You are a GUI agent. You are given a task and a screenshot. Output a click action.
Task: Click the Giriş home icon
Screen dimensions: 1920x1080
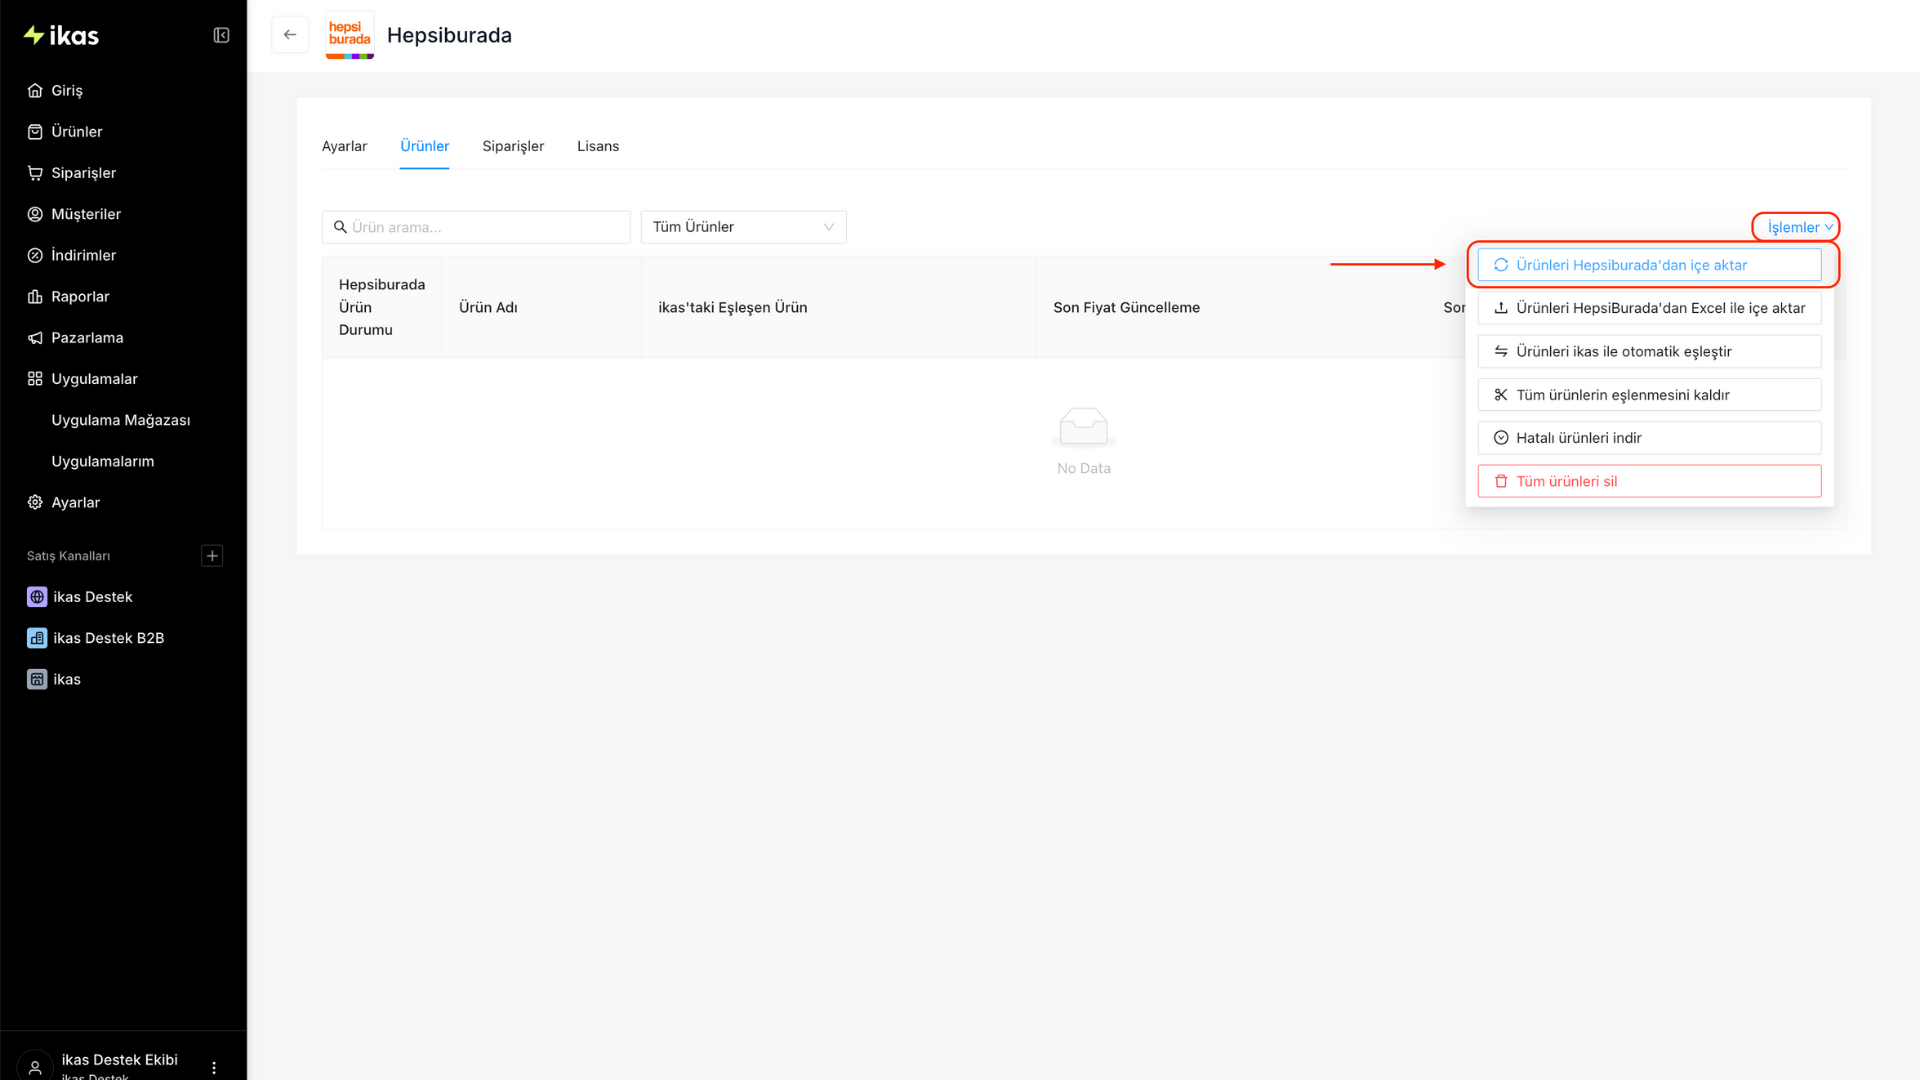[x=35, y=90]
